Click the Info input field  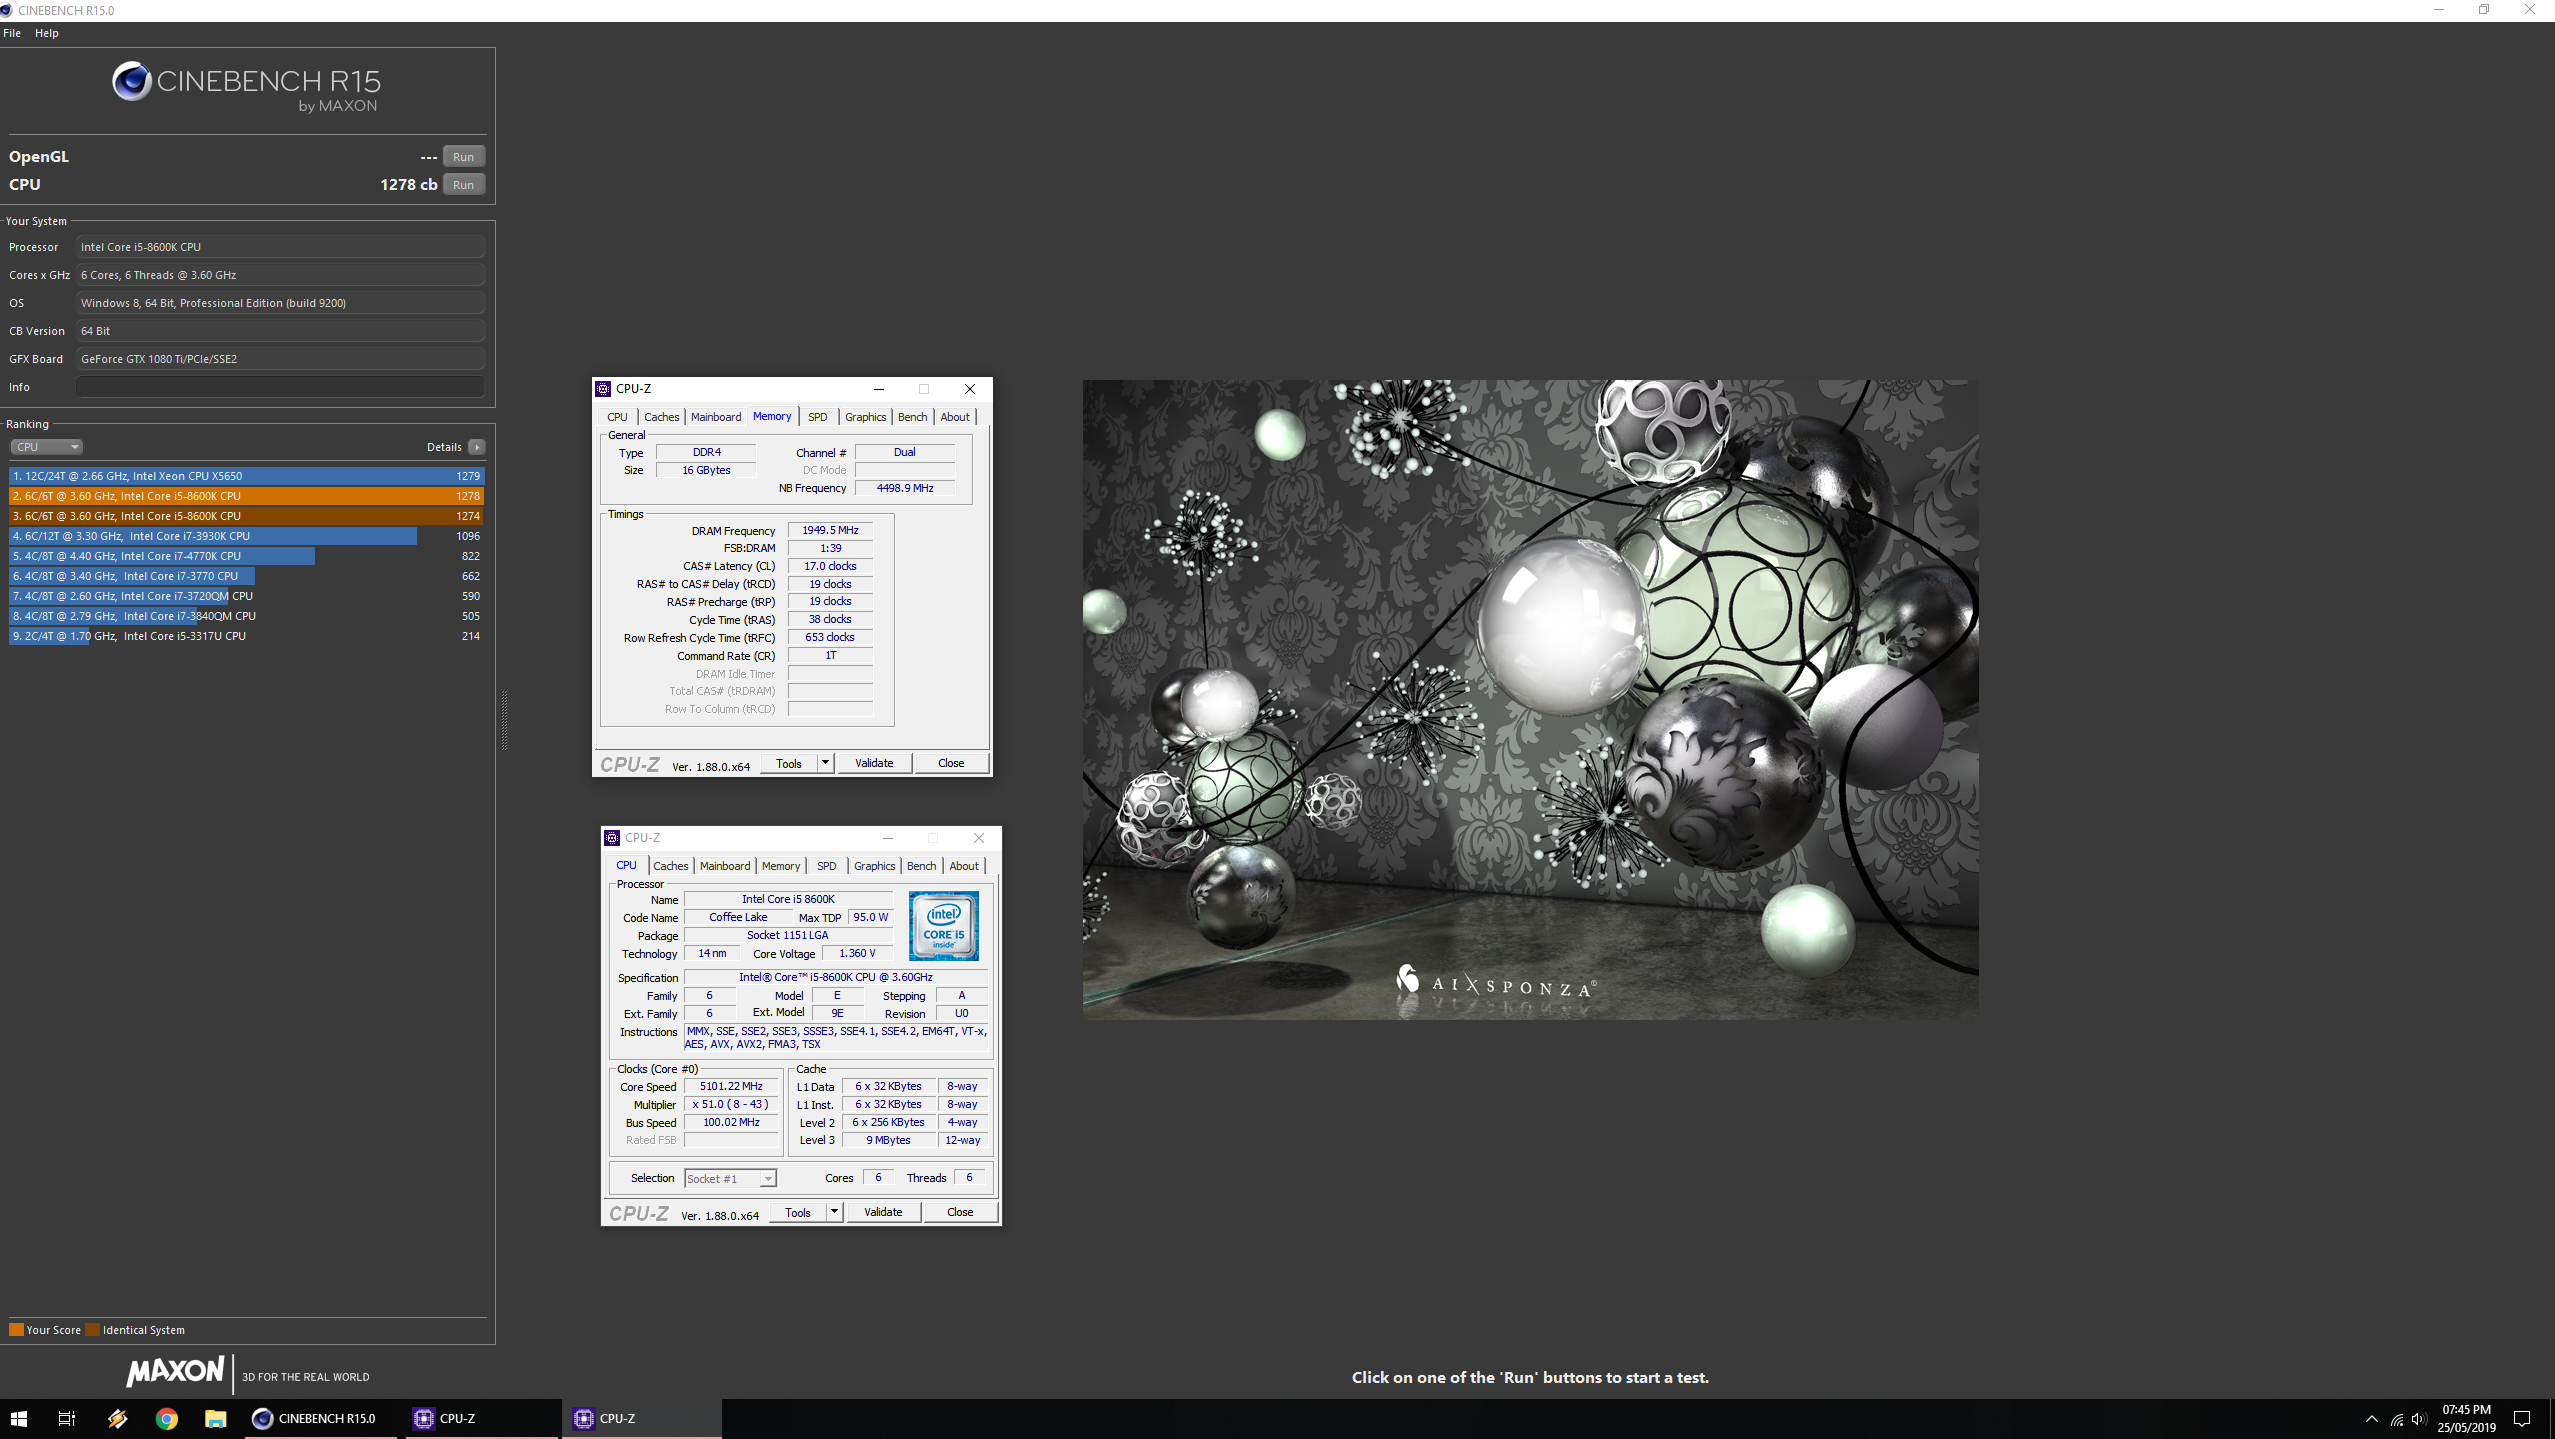[280, 387]
